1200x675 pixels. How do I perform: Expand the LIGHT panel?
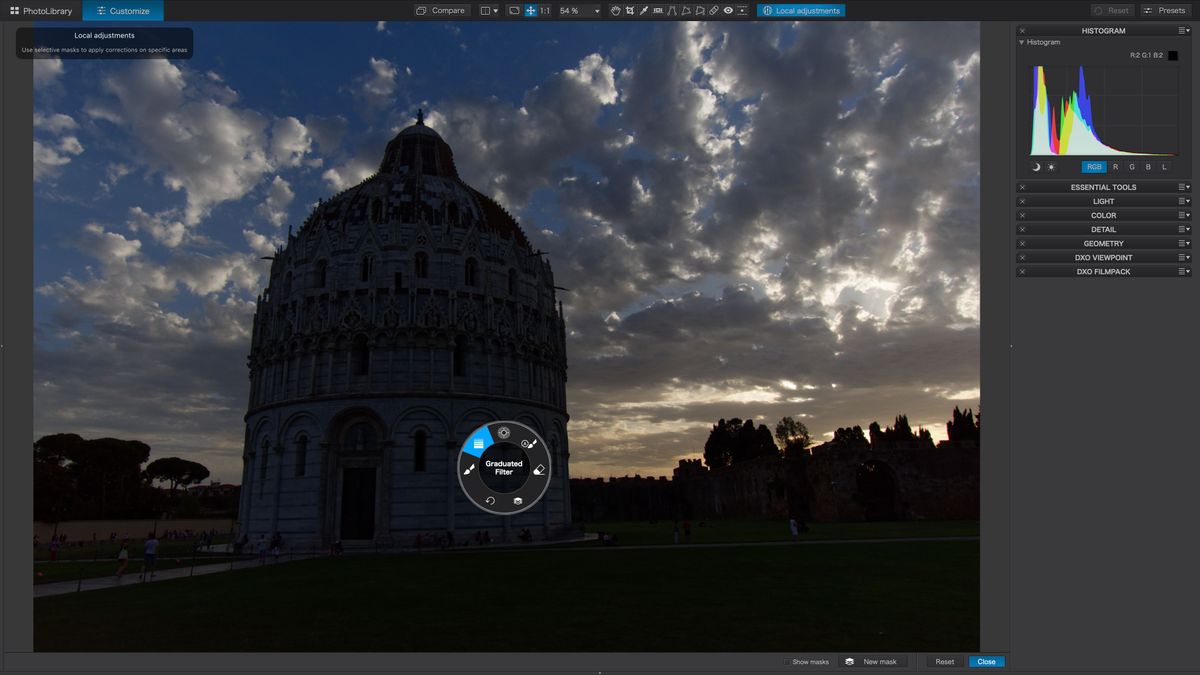coord(1103,201)
